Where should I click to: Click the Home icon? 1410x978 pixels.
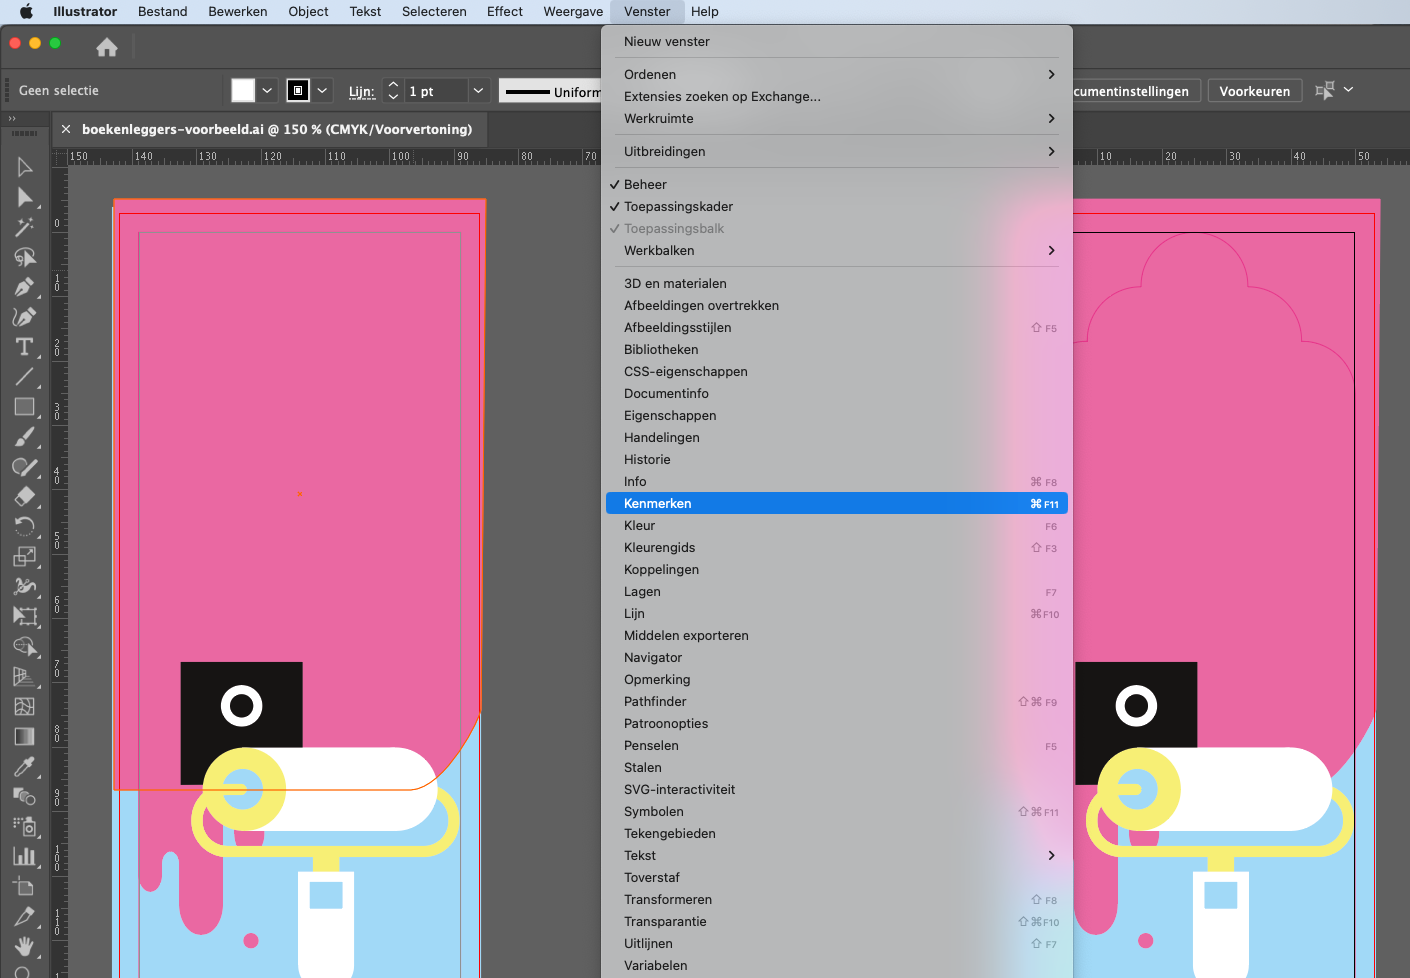(107, 47)
